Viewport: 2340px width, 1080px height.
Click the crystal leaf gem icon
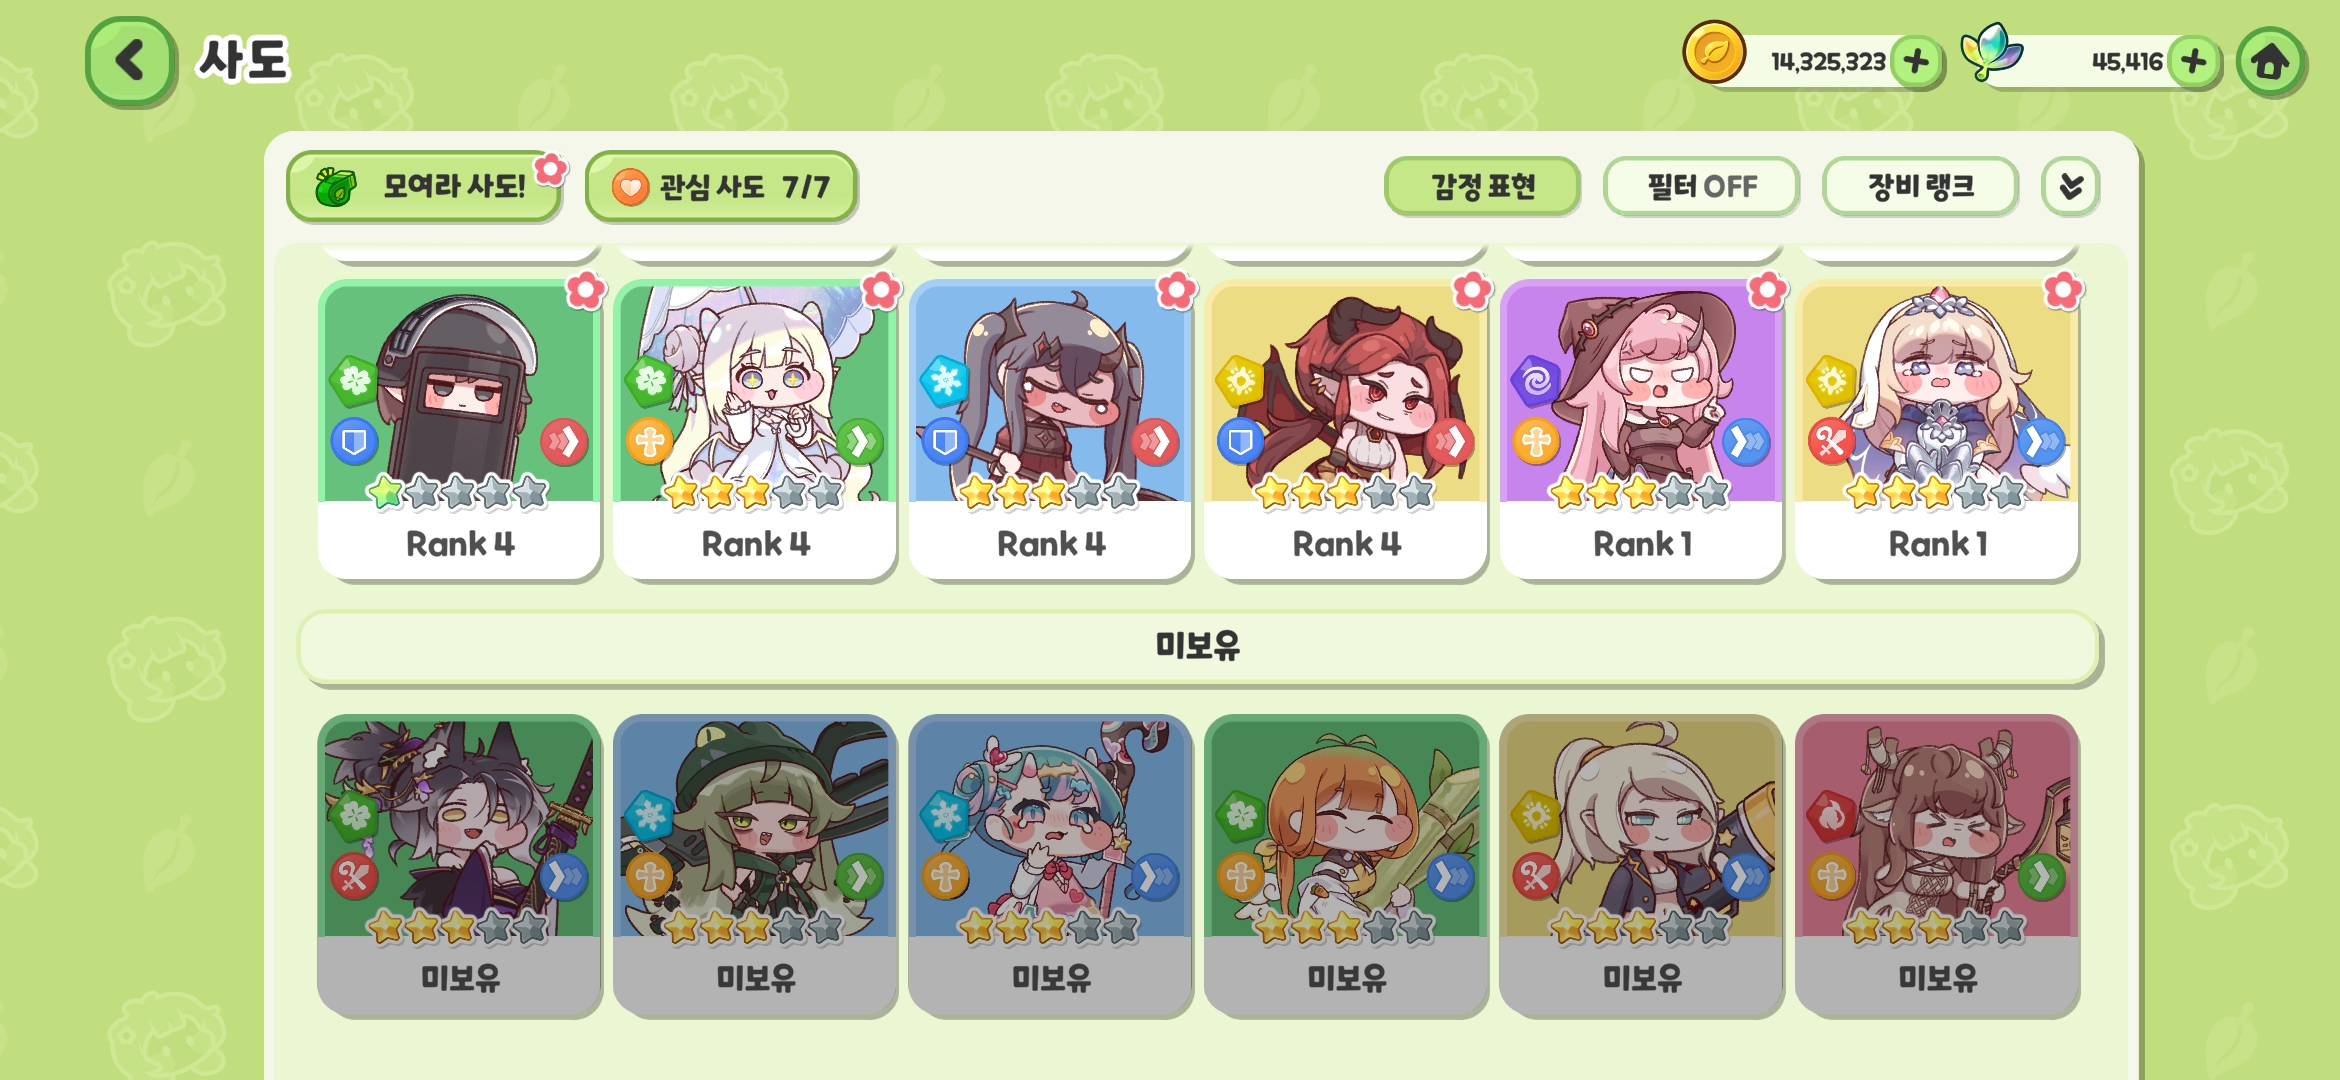(1991, 52)
